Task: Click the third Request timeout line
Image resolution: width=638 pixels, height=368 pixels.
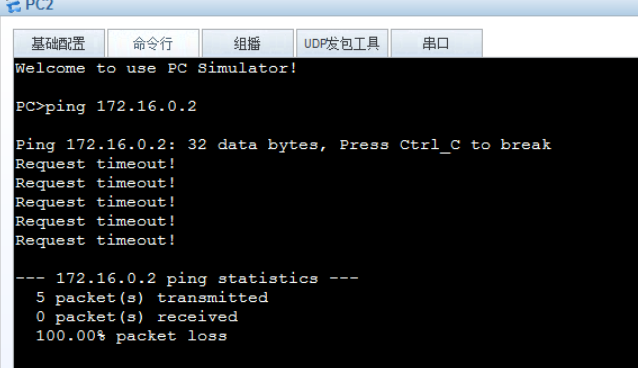Action: point(95,202)
